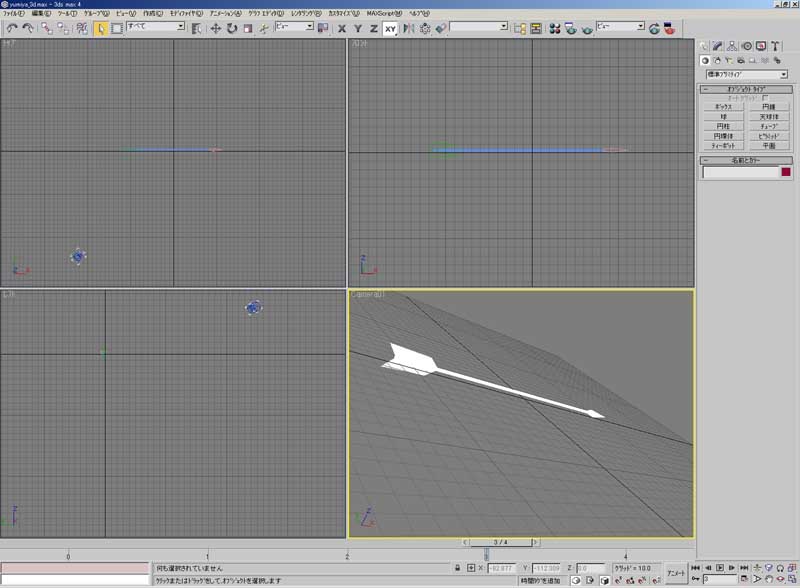The width and height of the screenshot is (800, 588).
Task: Activate the Select and Manipulate tool
Action: coord(264,28)
